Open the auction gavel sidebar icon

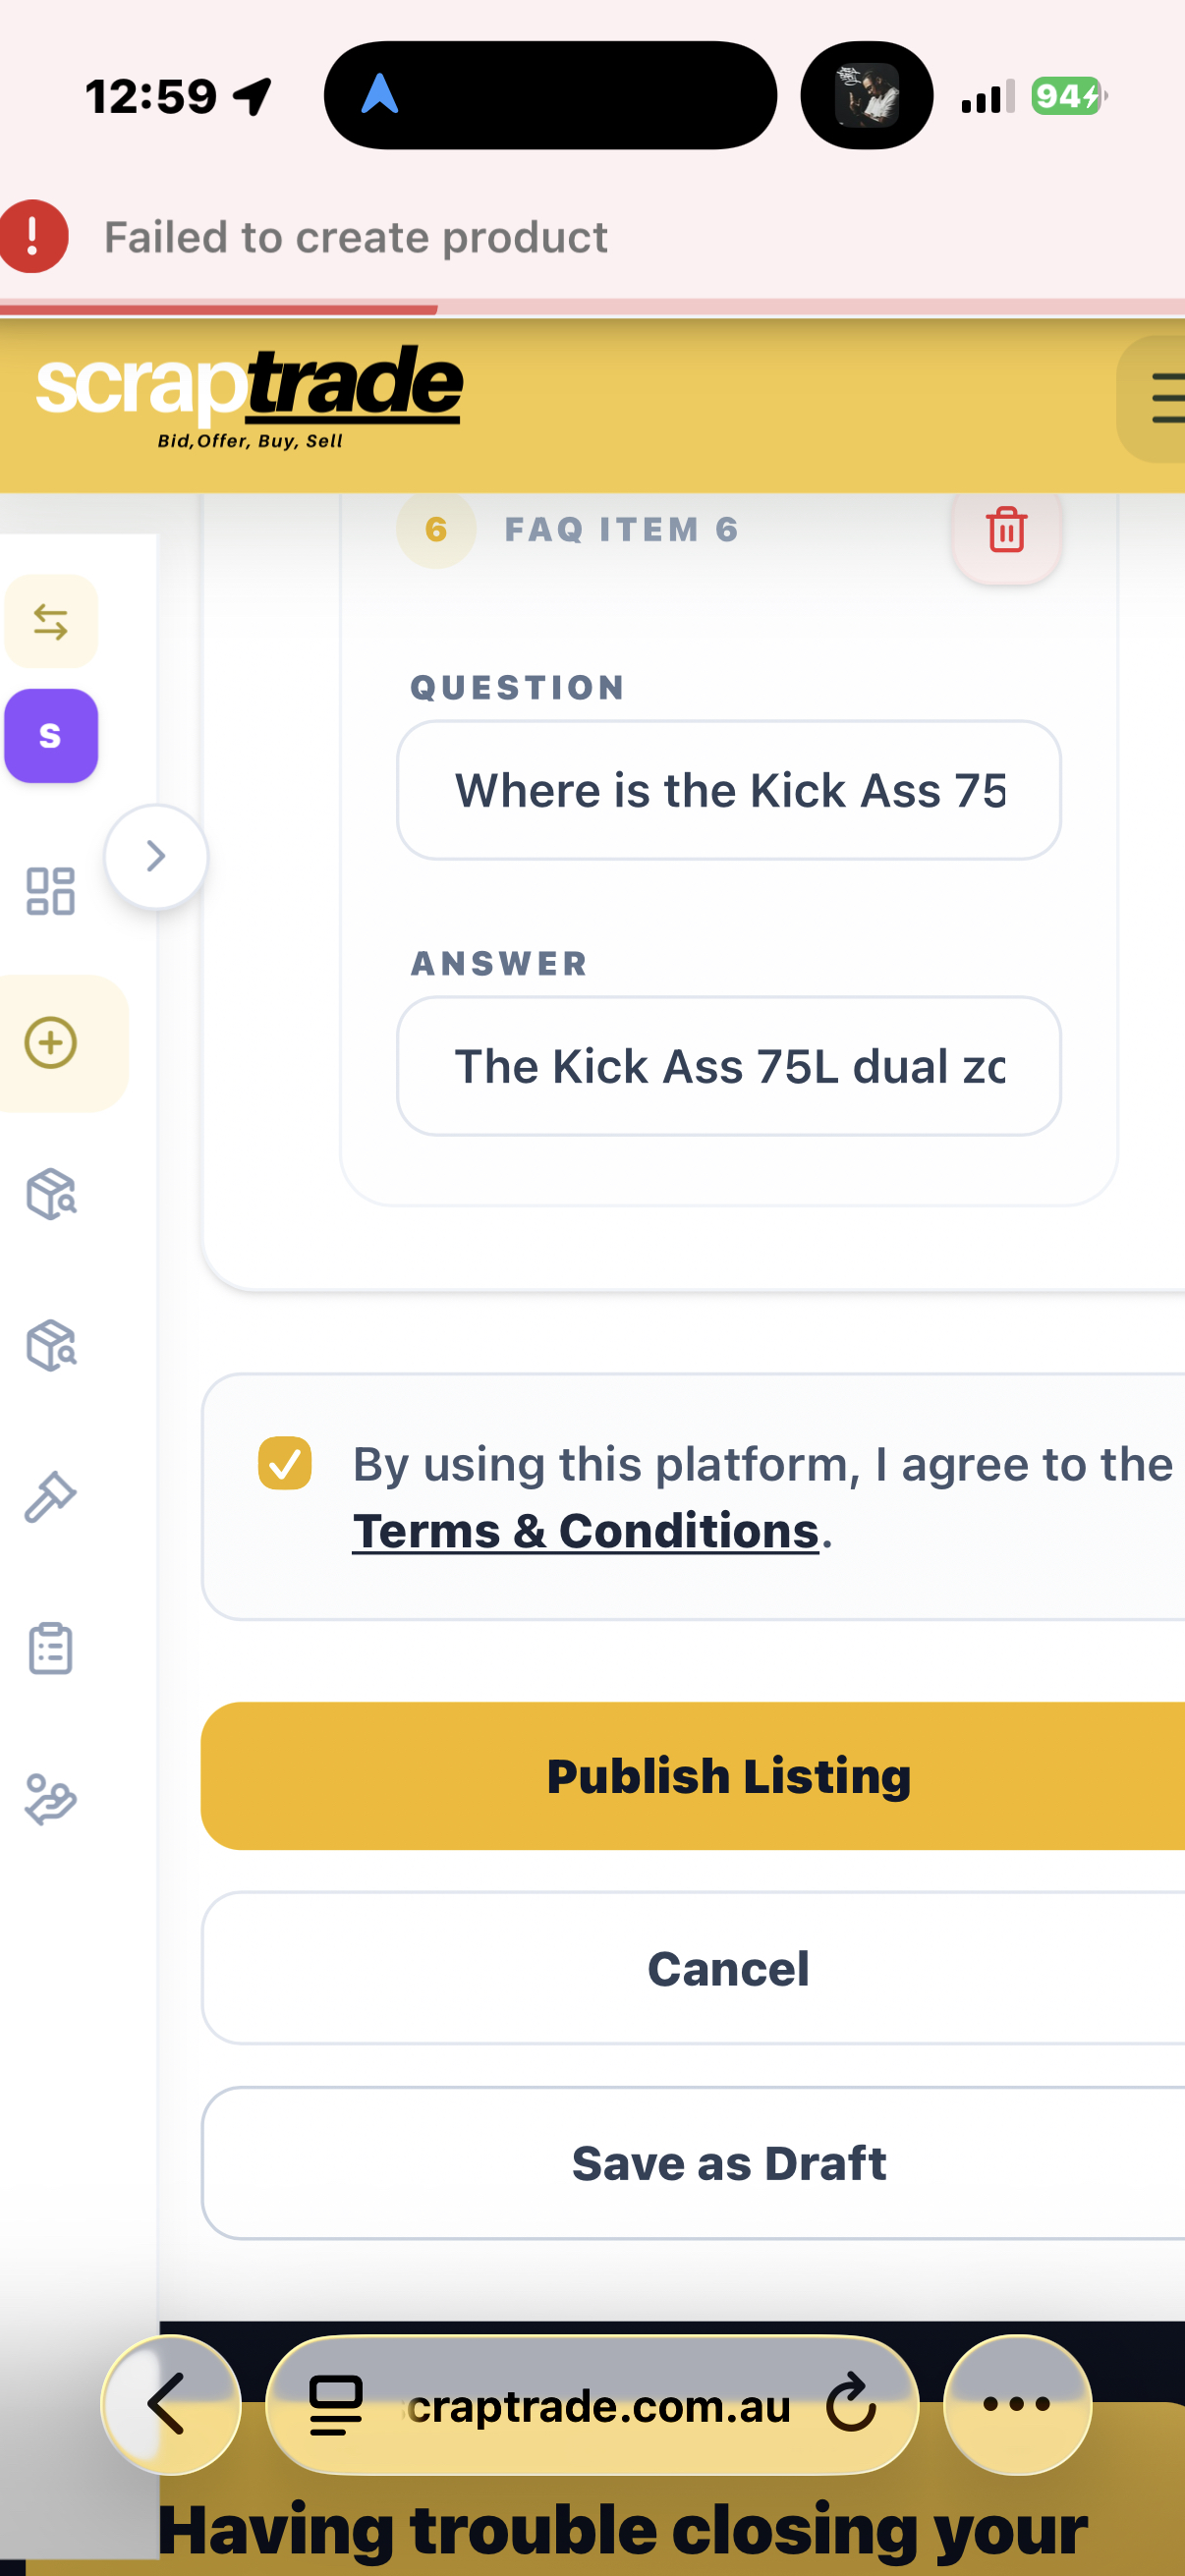coord(51,1497)
